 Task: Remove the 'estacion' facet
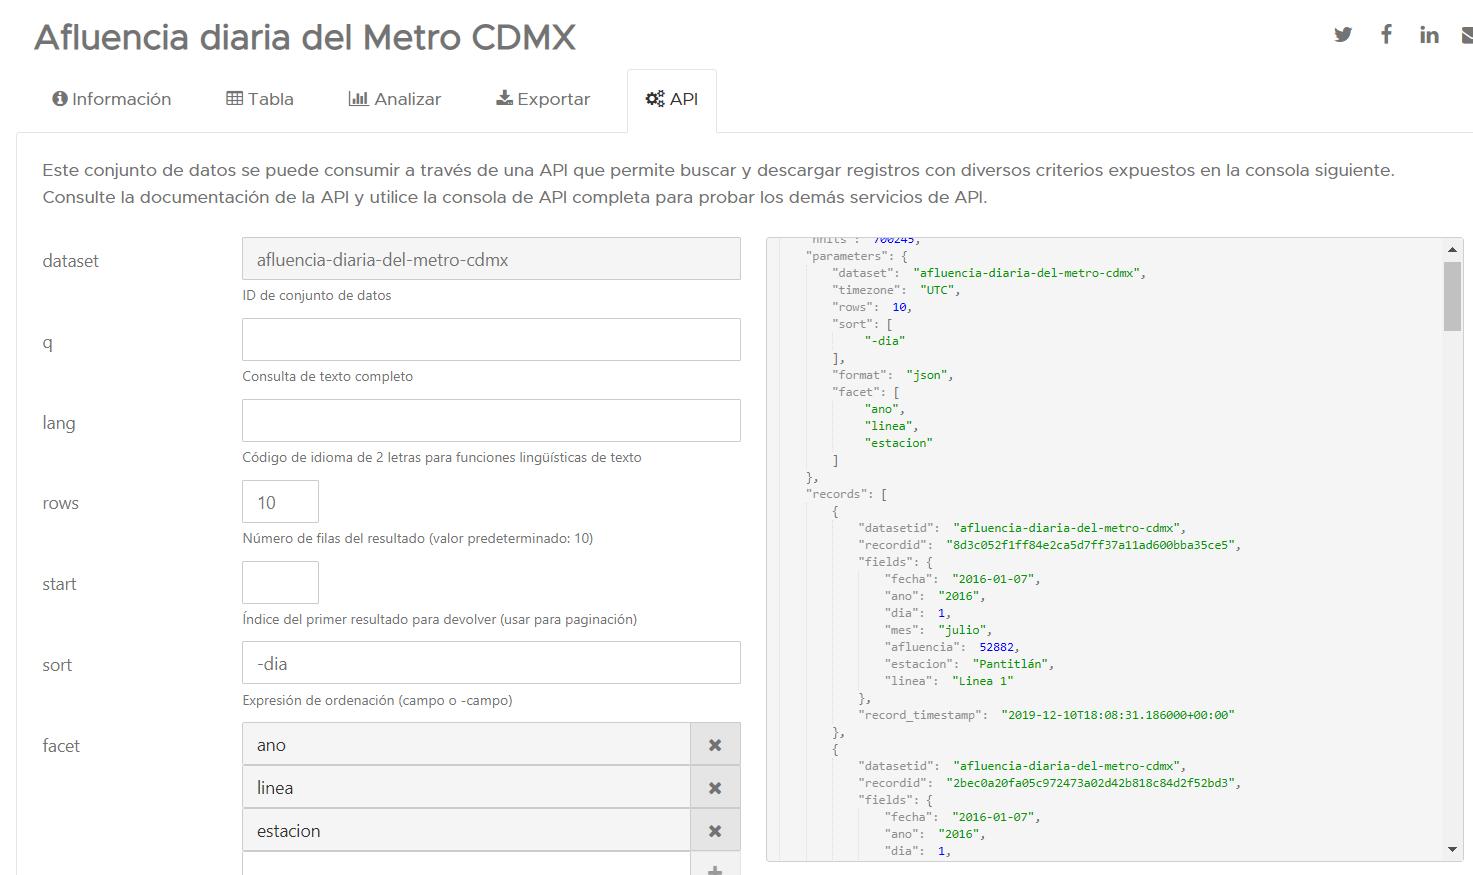coord(715,831)
